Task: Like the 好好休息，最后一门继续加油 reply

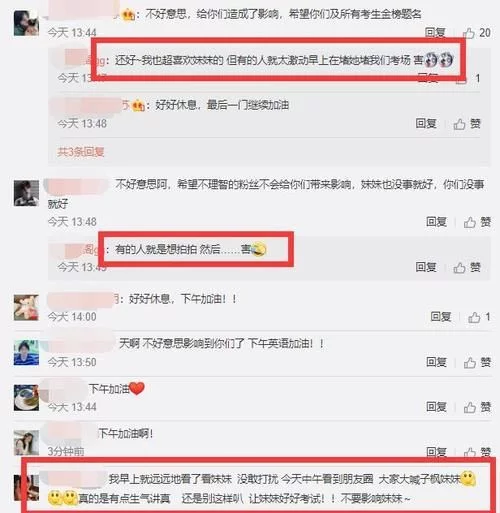Action: click(x=467, y=124)
